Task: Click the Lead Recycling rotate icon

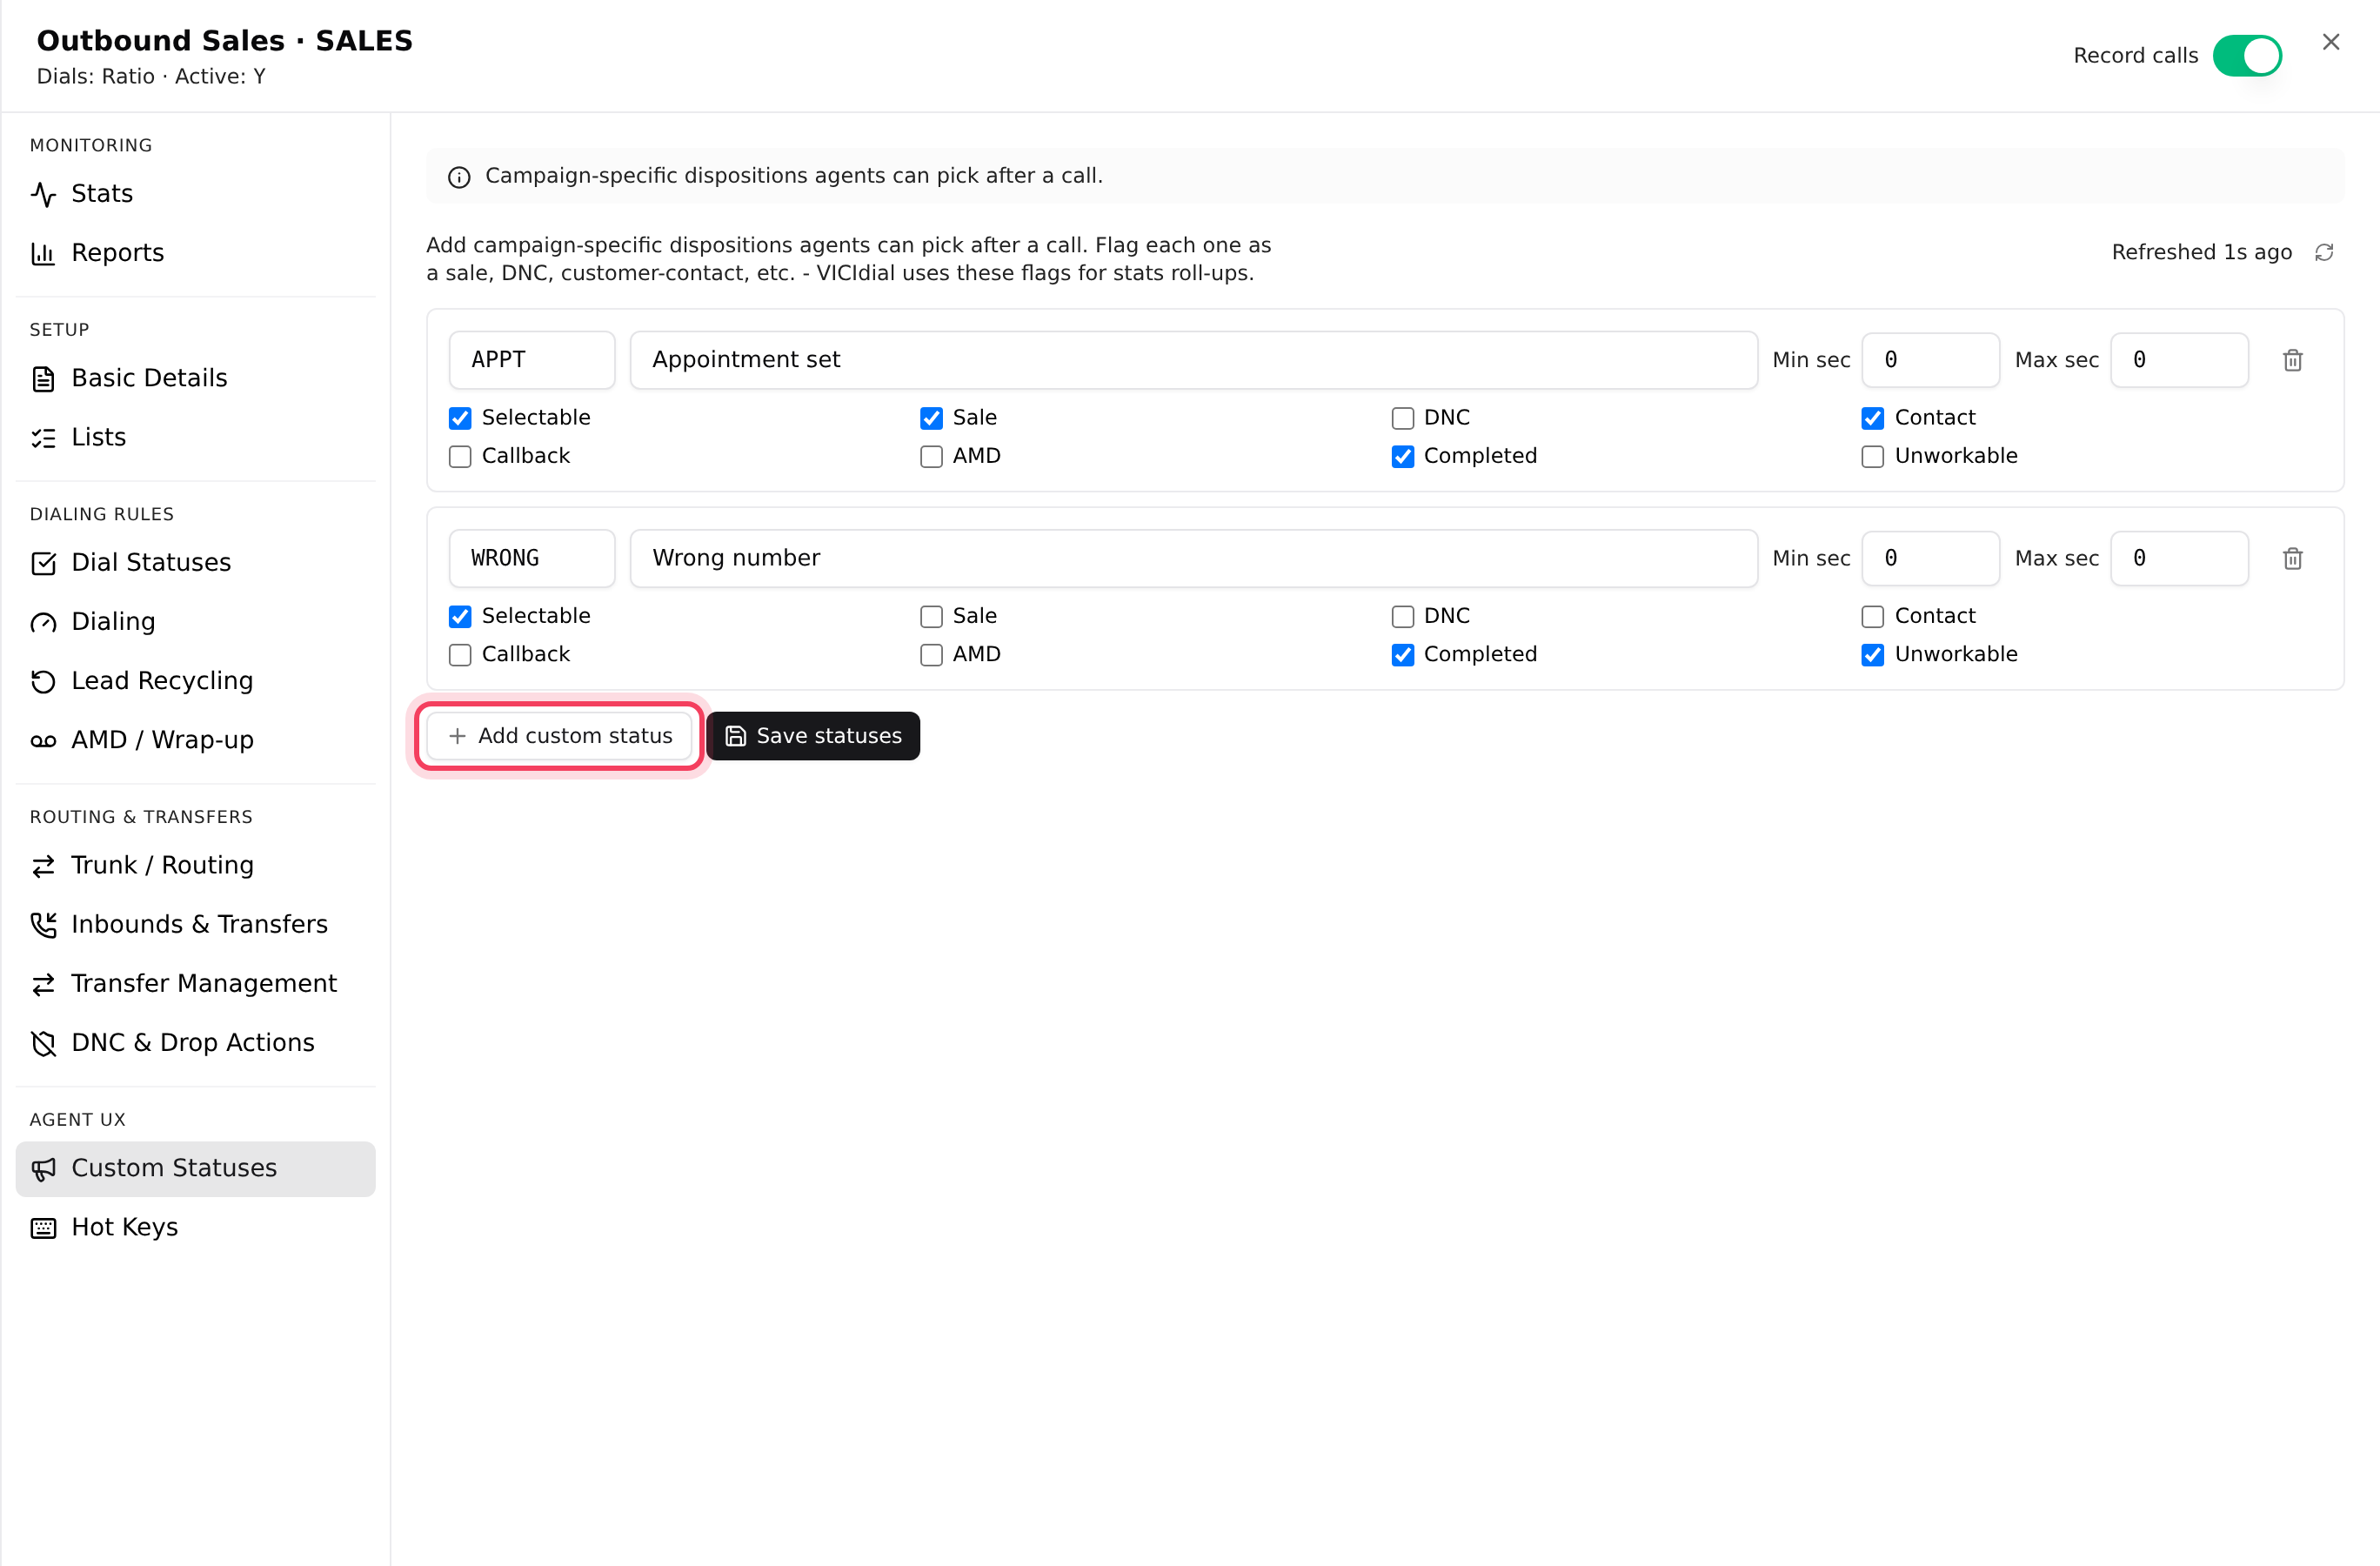Action: click(43, 681)
